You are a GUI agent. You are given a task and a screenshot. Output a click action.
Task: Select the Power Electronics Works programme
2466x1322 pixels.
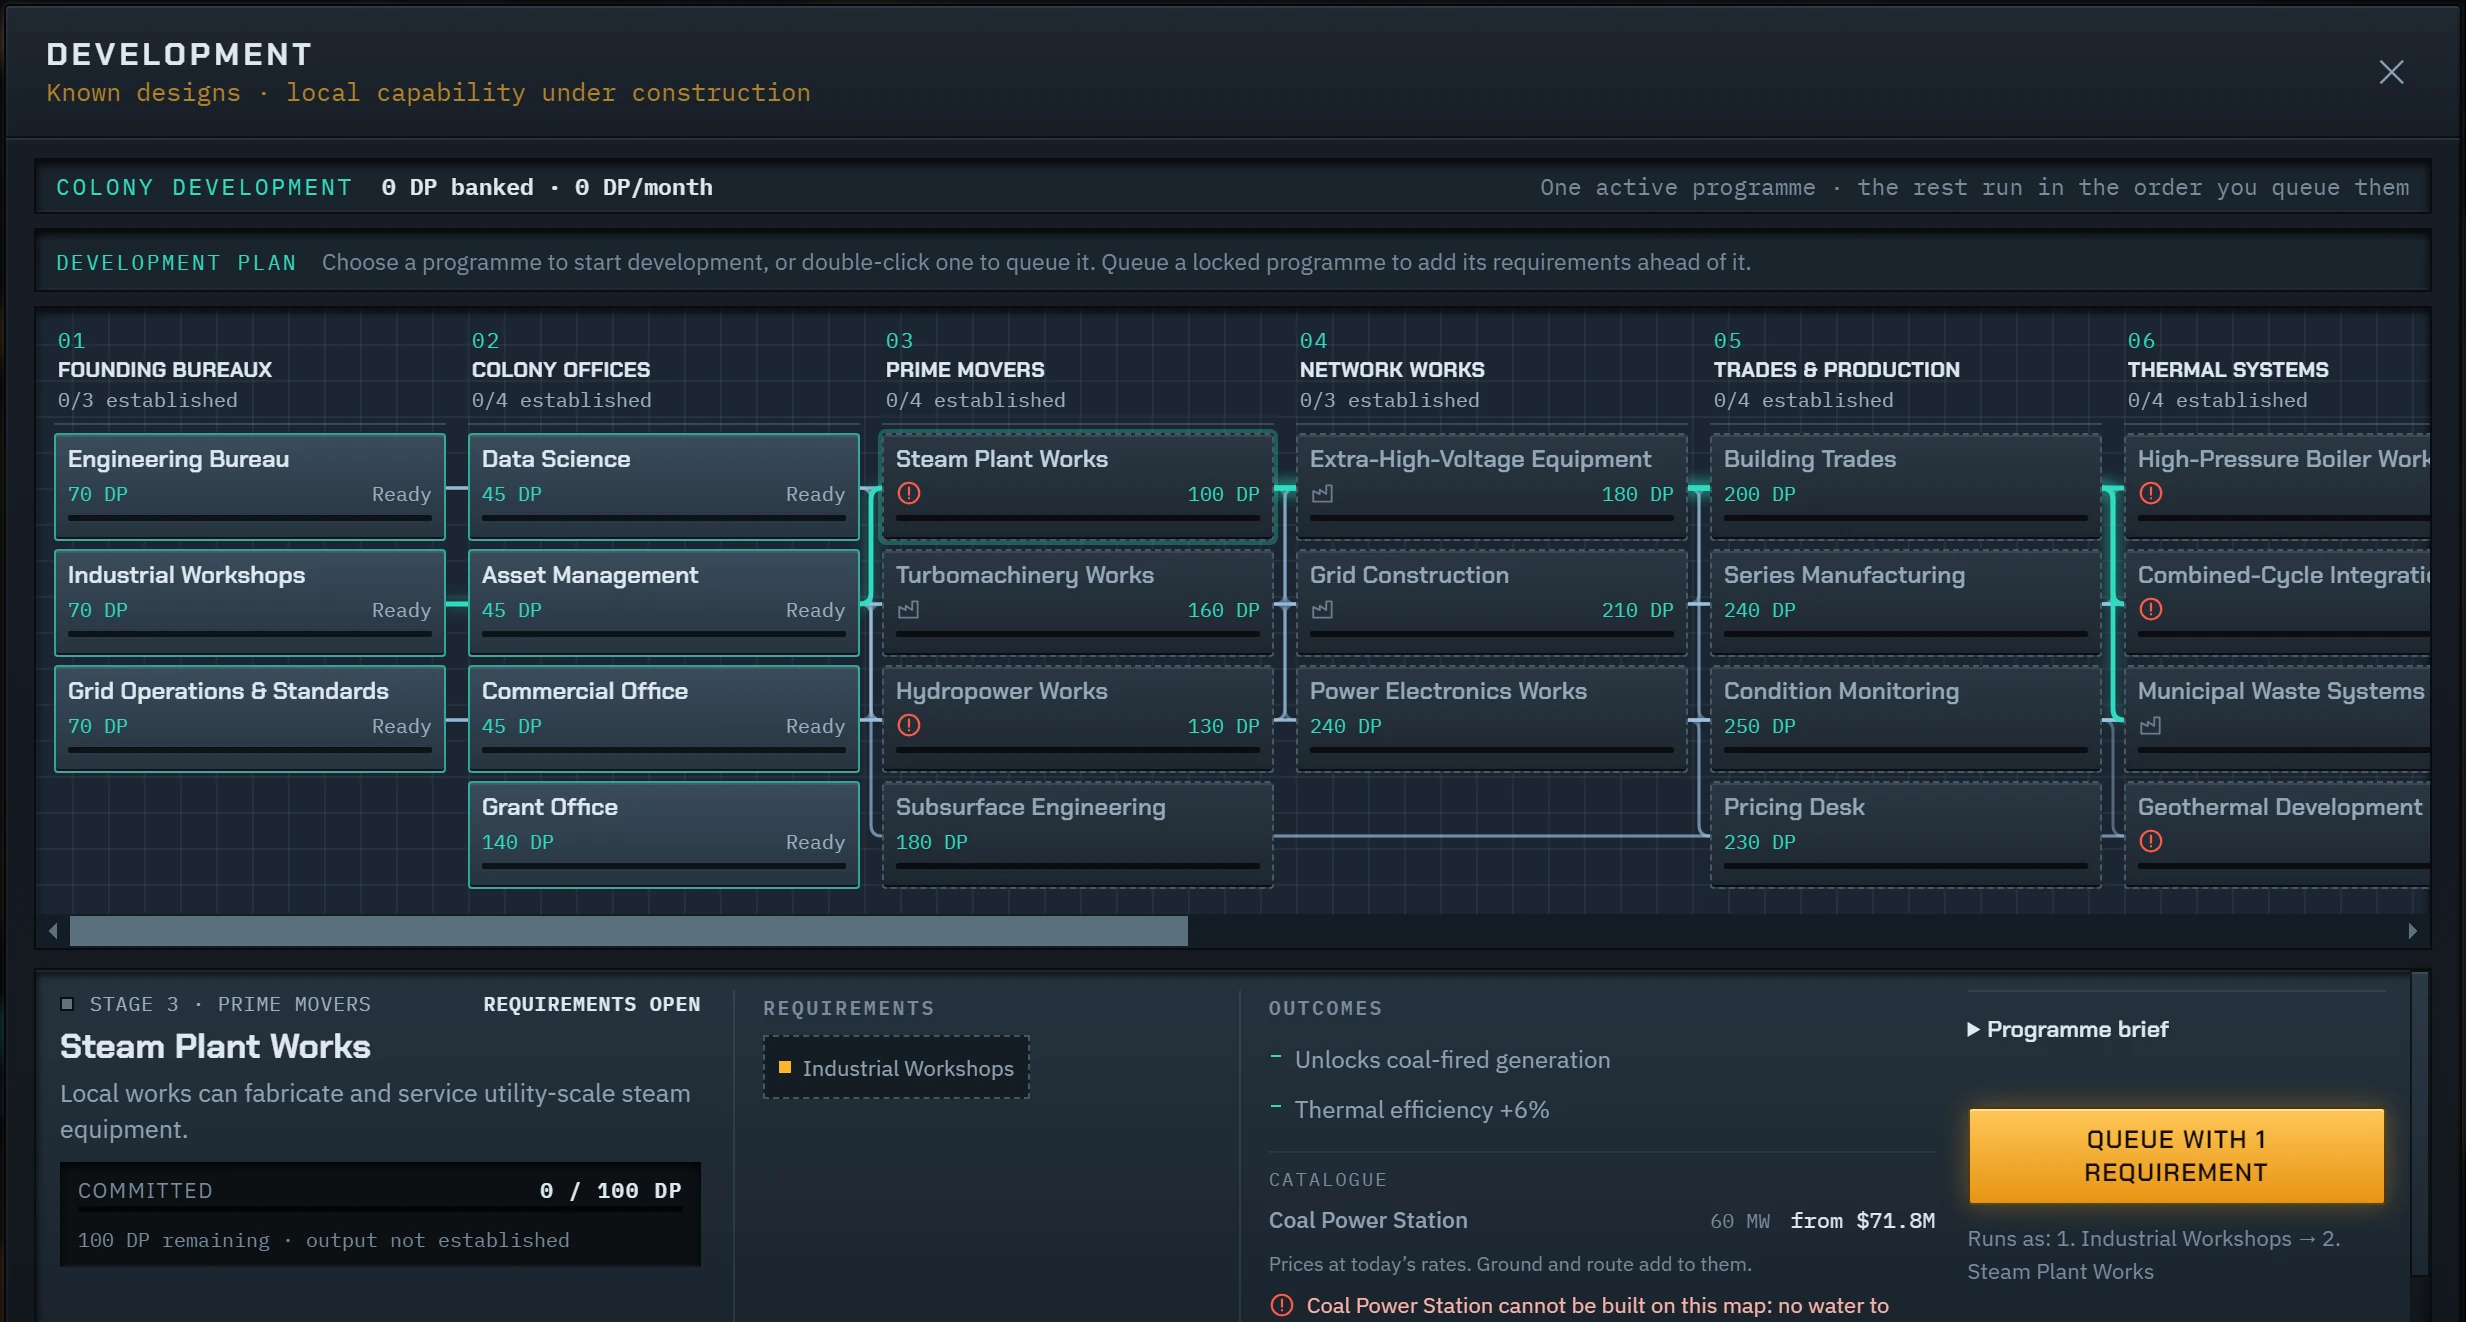[1491, 718]
